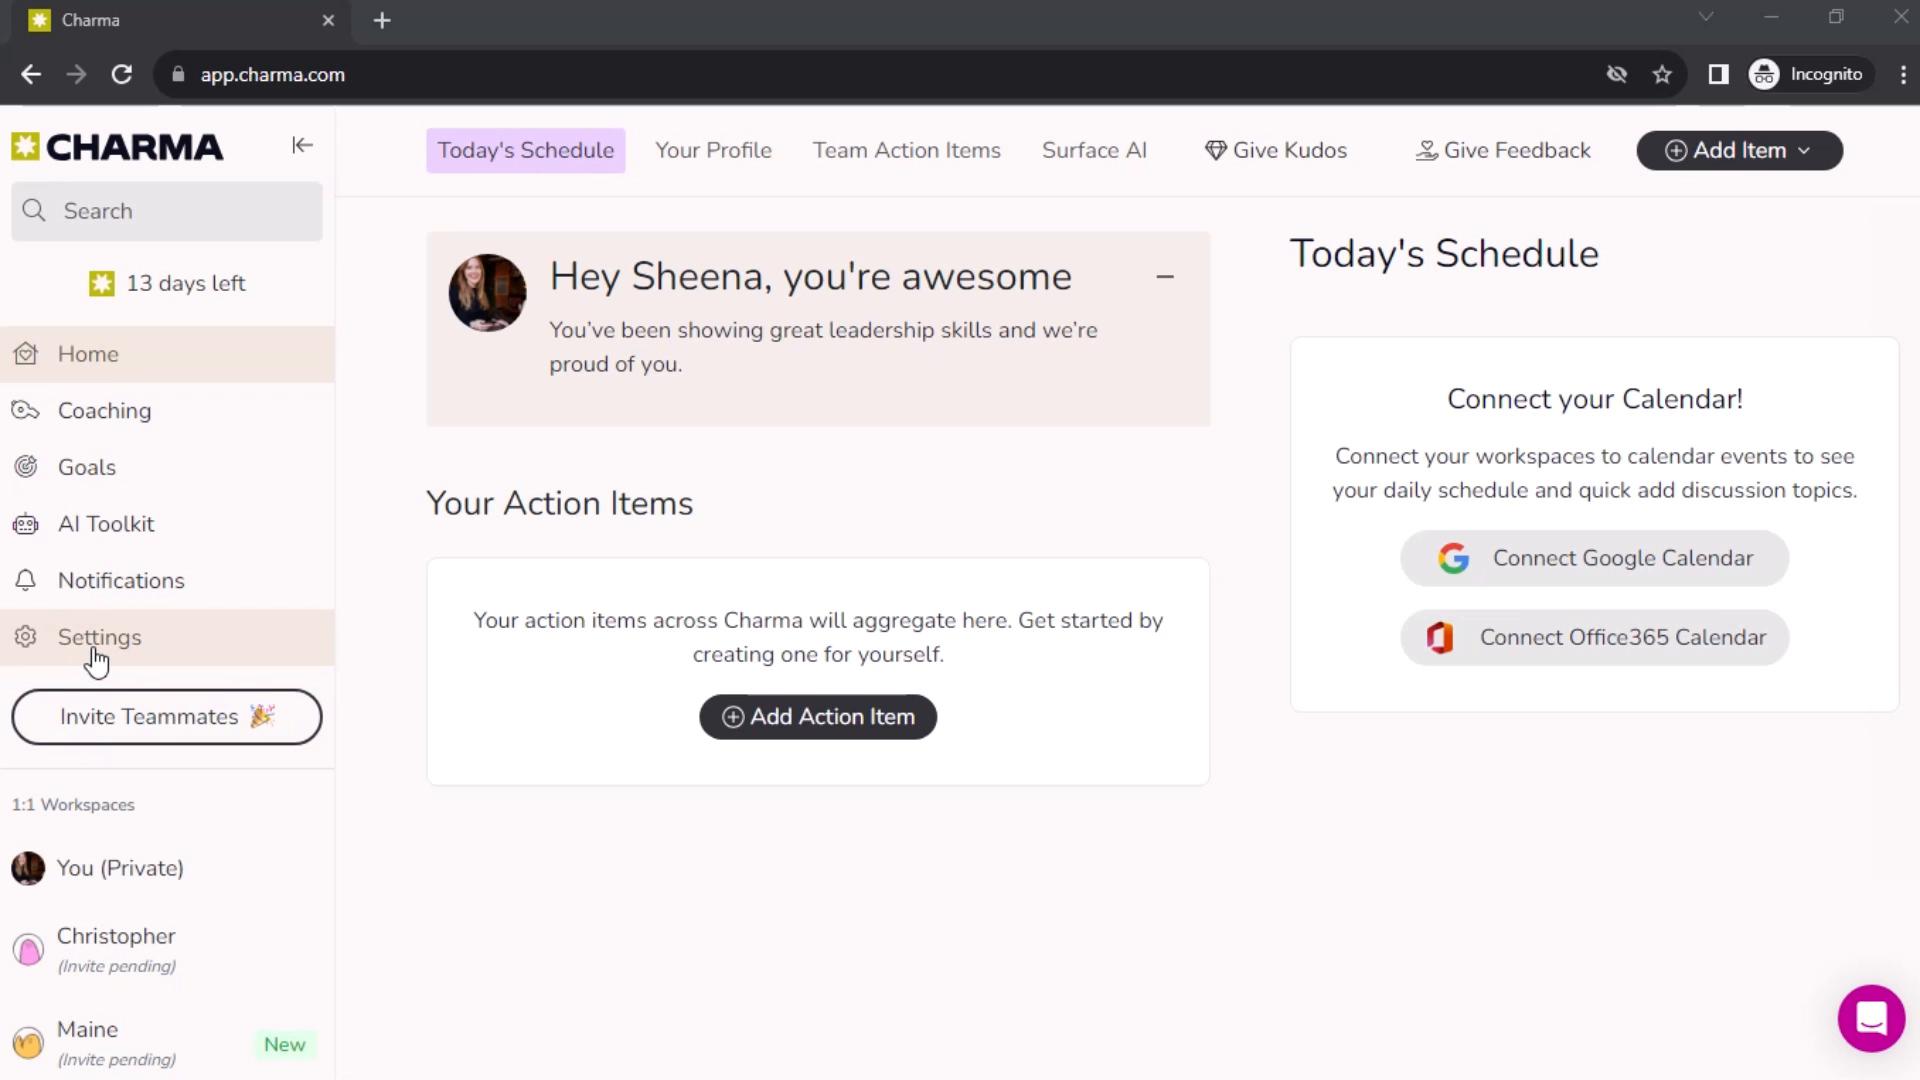Click the Settings gear icon

pyautogui.click(x=25, y=637)
